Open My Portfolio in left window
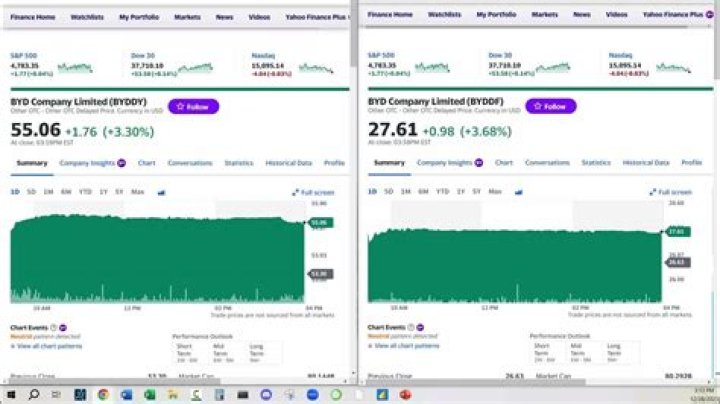 click(139, 17)
